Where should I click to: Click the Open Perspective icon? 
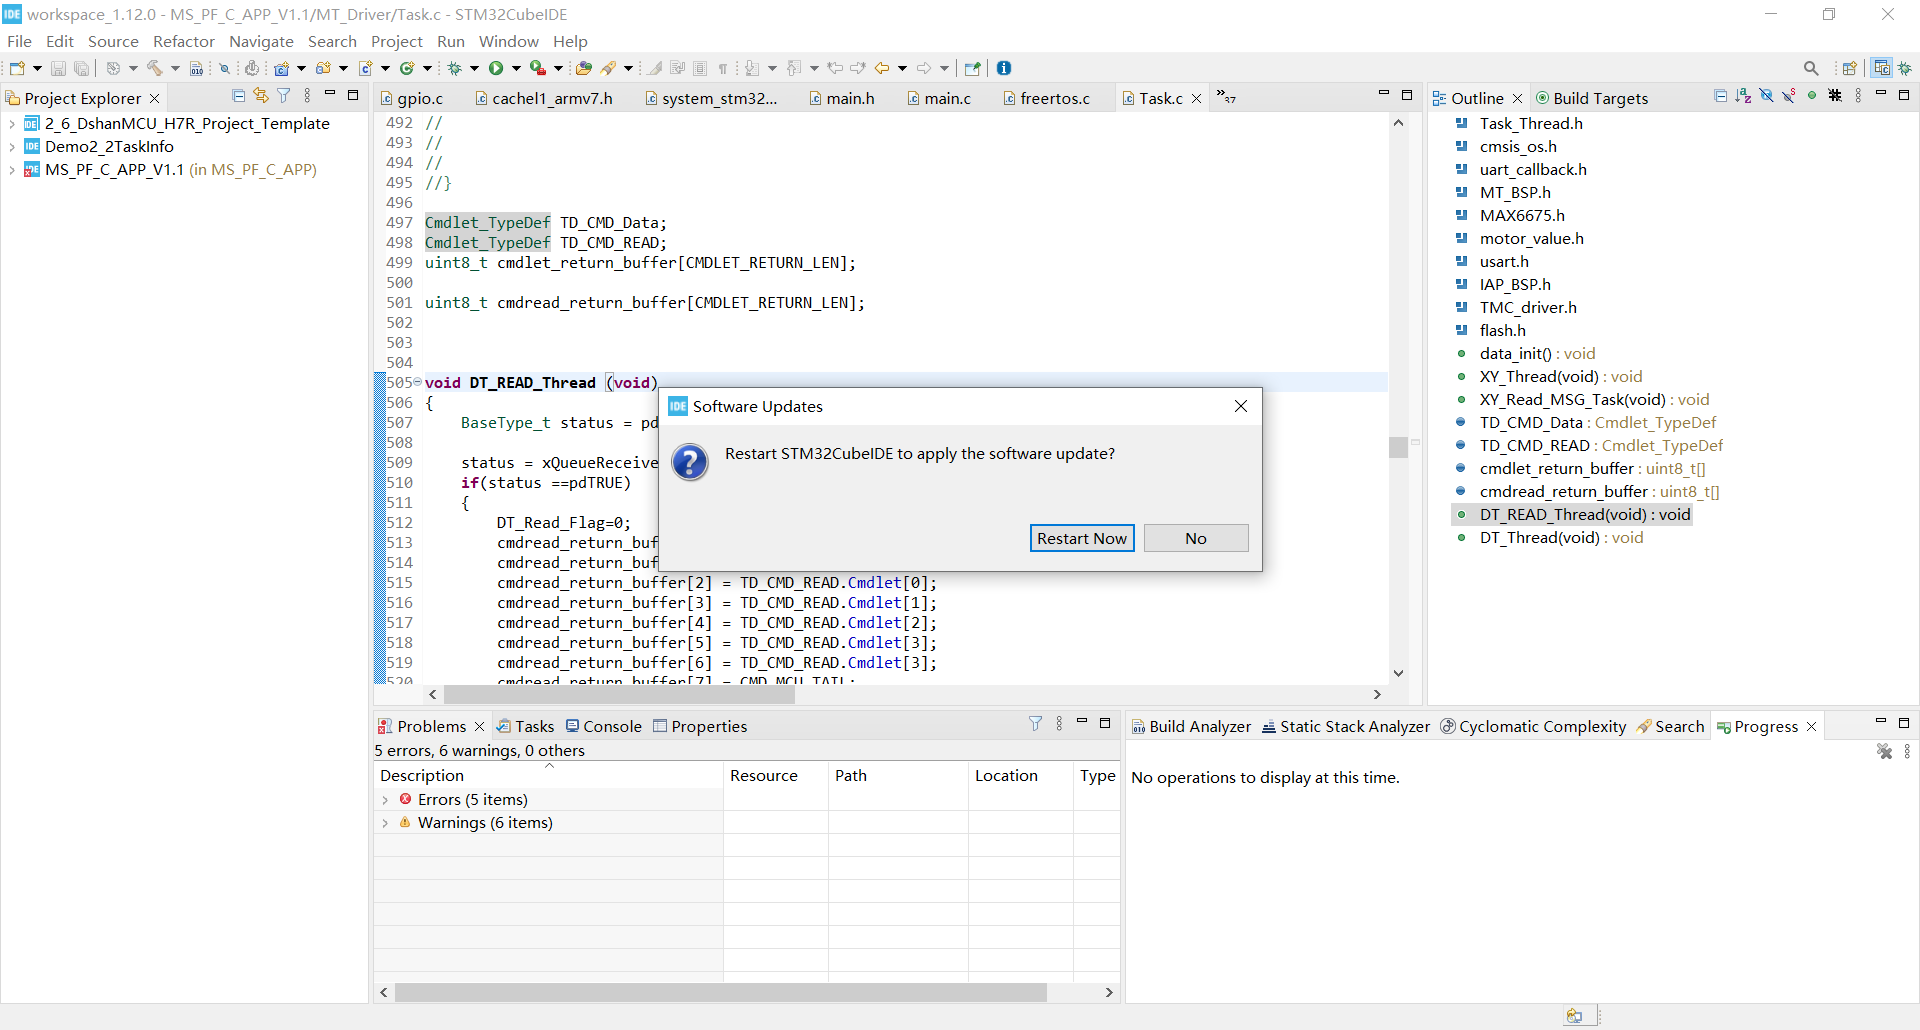click(1850, 68)
